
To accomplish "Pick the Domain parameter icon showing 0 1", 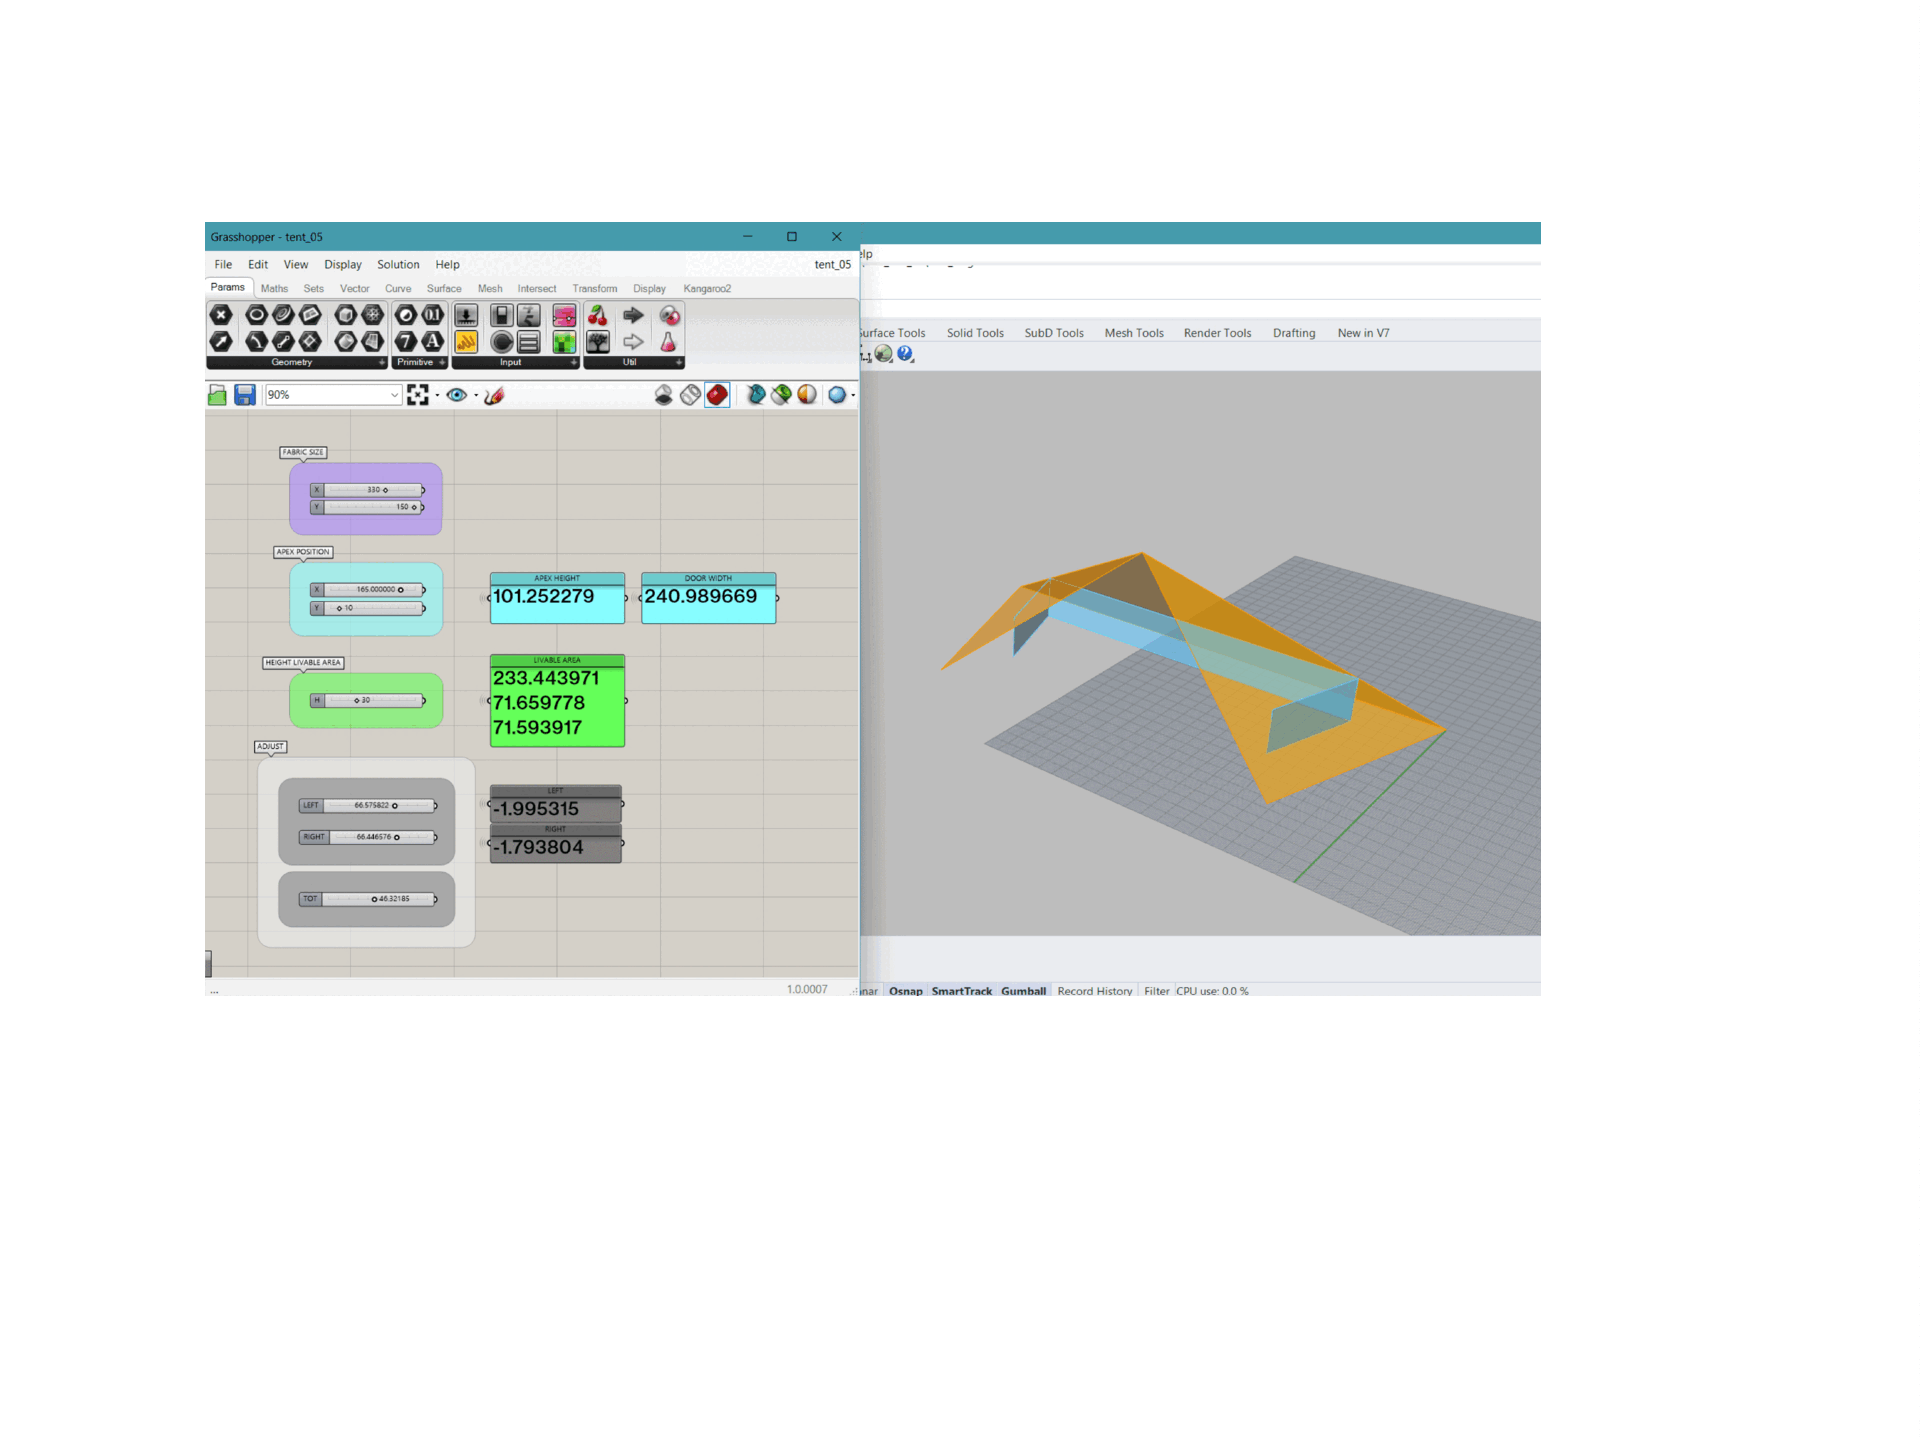I will pyautogui.click(x=432, y=315).
